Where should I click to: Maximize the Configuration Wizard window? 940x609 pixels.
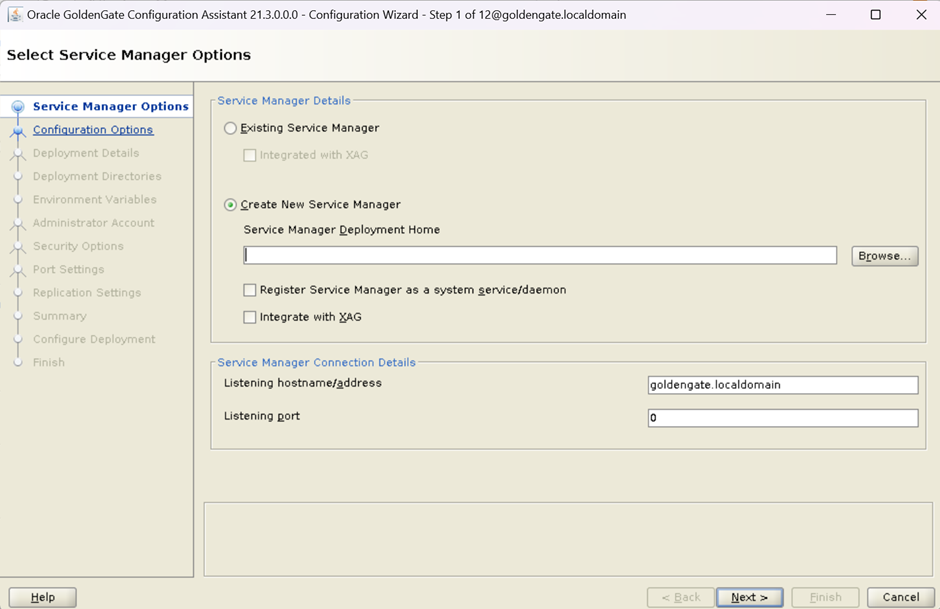point(875,15)
